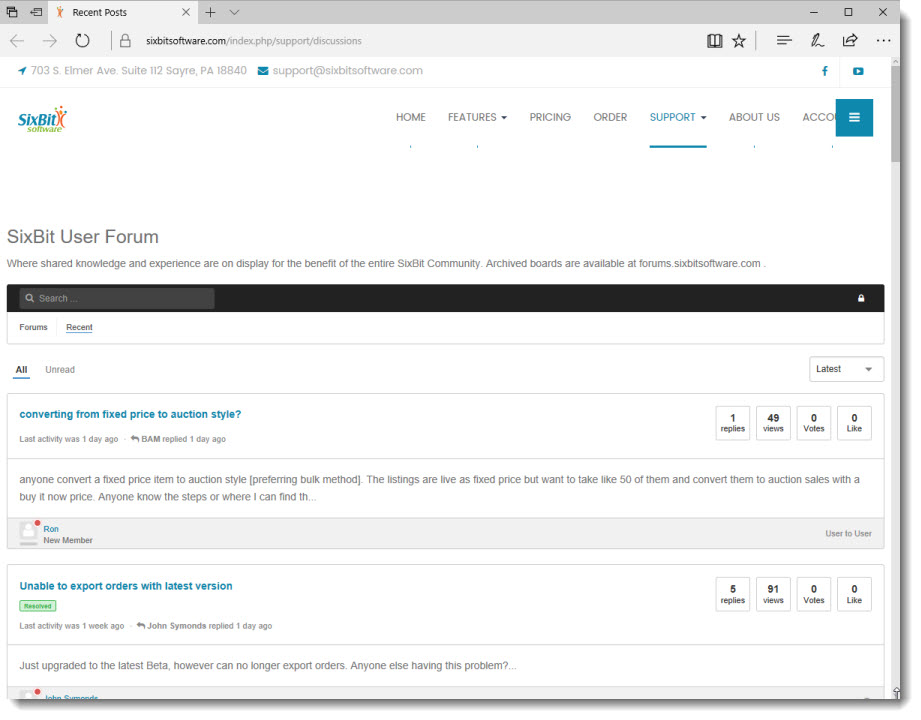
Task: Expand the FEATURES menu
Action: [x=477, y=117]
